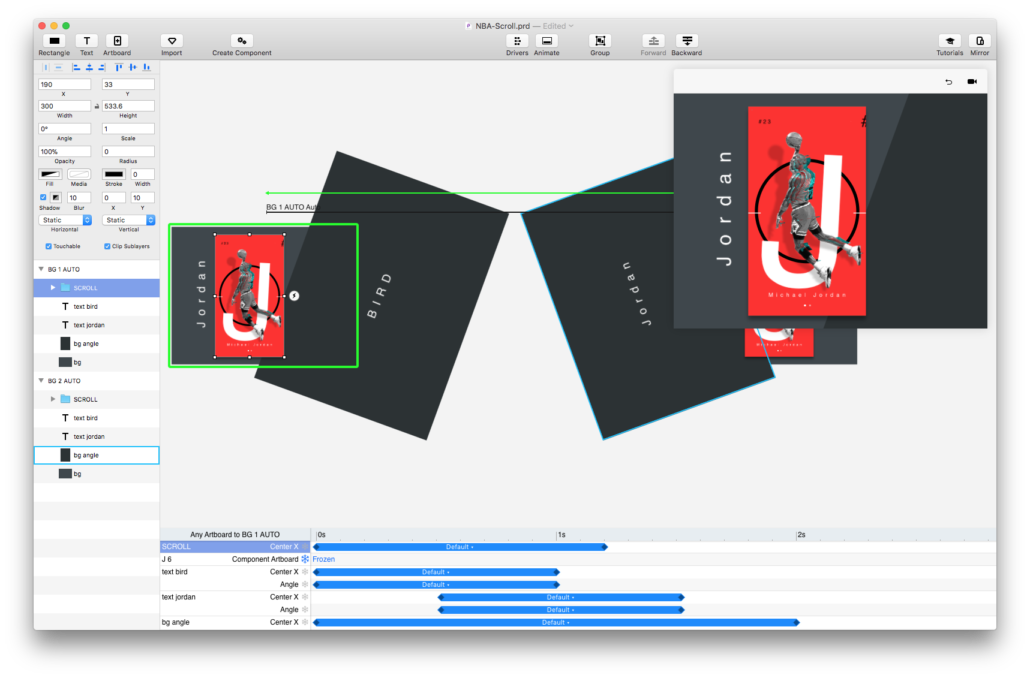Open the document title dropdown chevron
This screenshot has height=678, width=1030.
click(x=571, y=26)
